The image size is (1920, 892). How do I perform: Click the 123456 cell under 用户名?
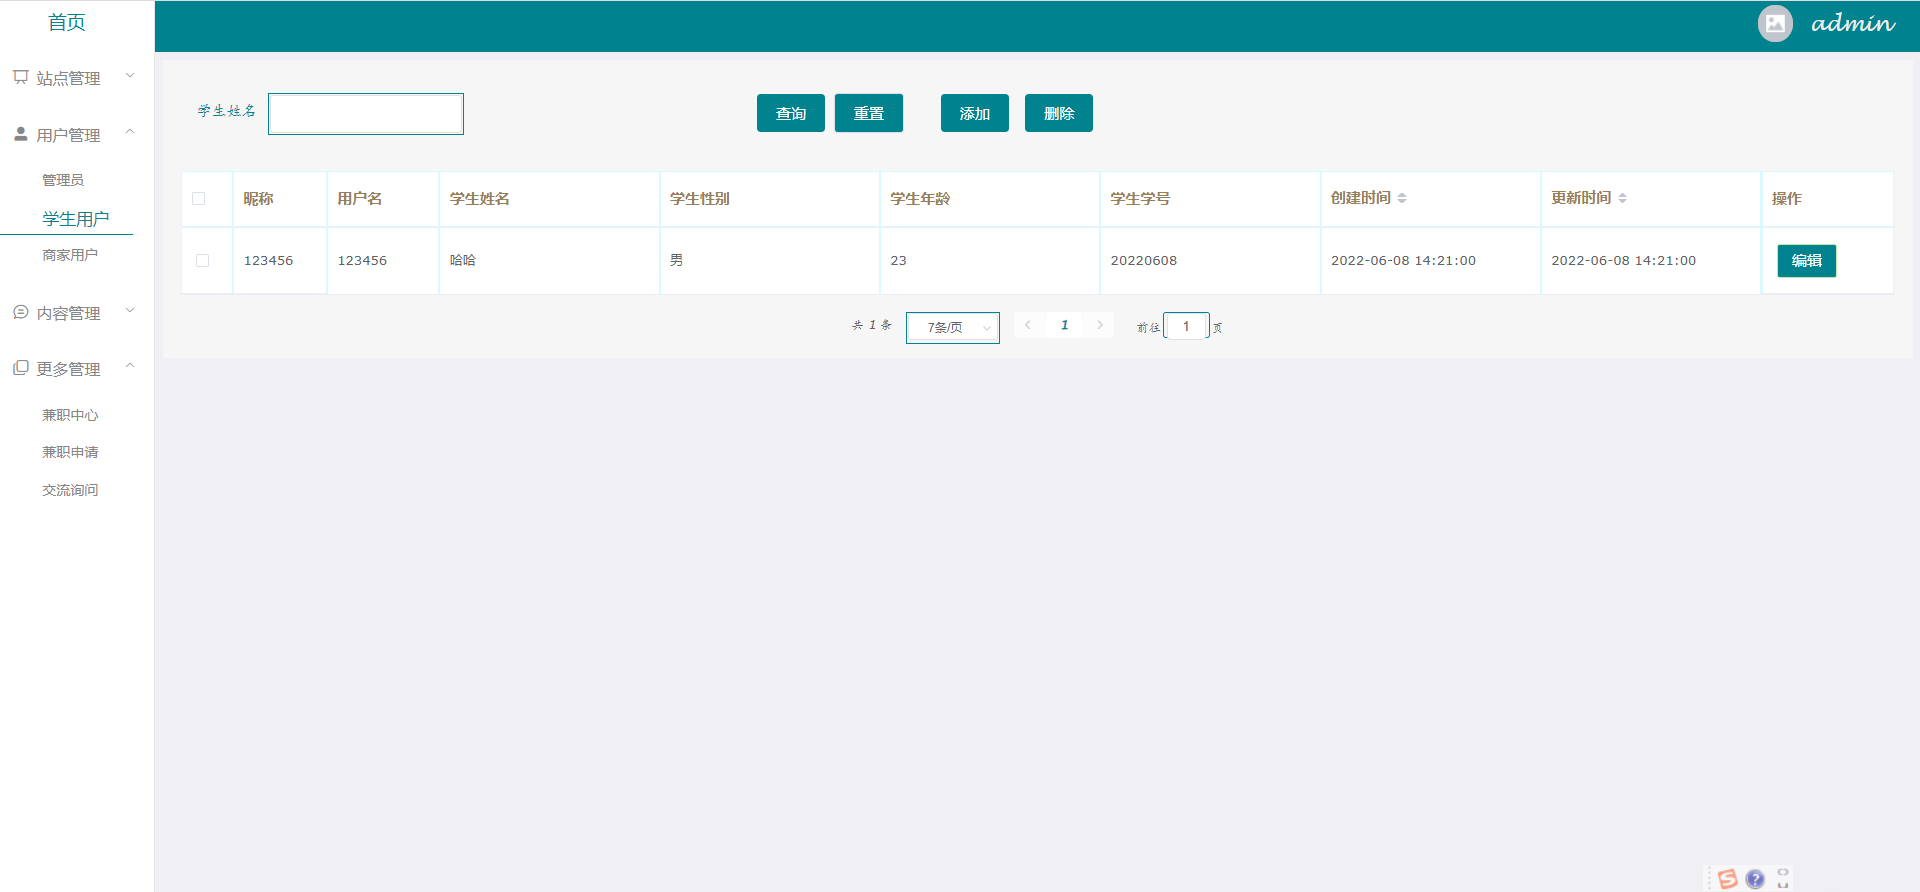[362, 261]
